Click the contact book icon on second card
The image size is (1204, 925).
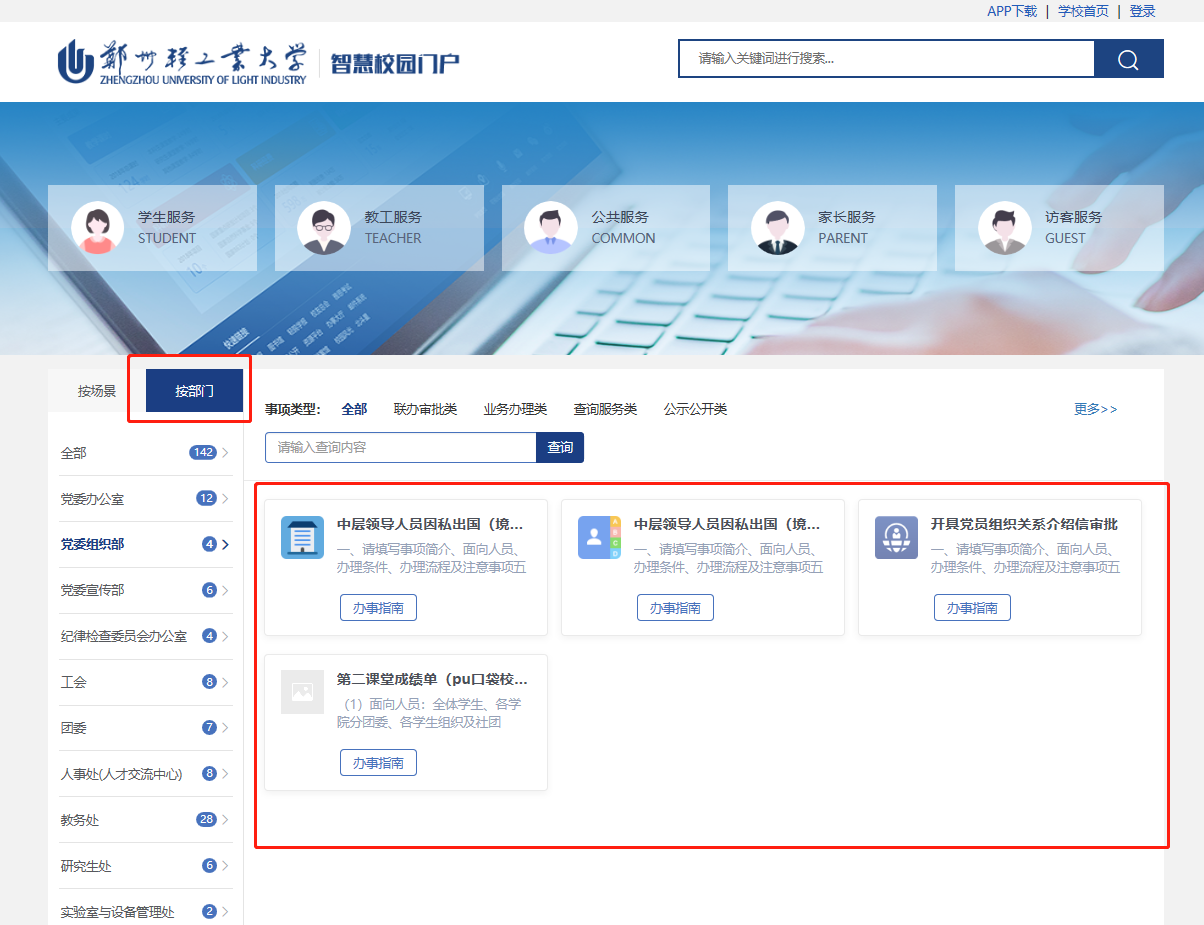click(x=599, y=538)
